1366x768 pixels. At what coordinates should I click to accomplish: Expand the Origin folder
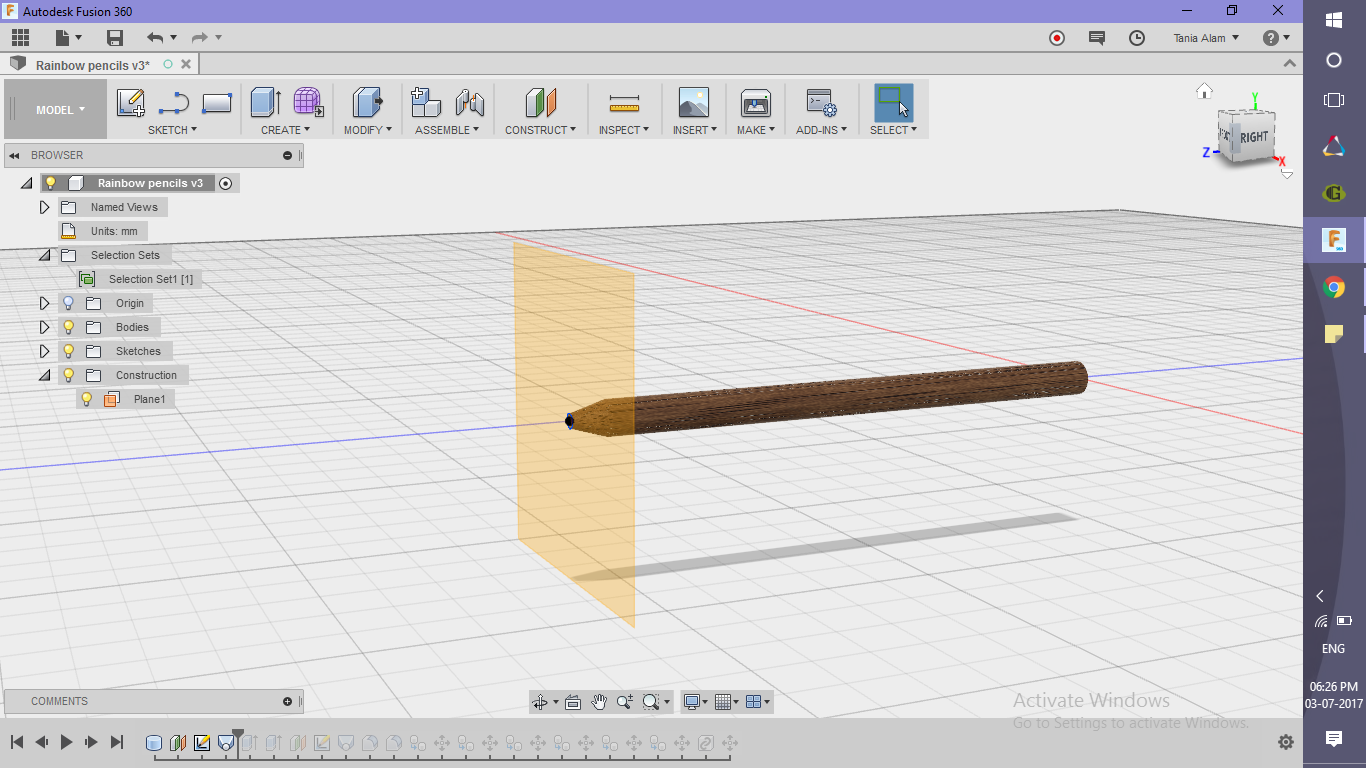[44, 303]
